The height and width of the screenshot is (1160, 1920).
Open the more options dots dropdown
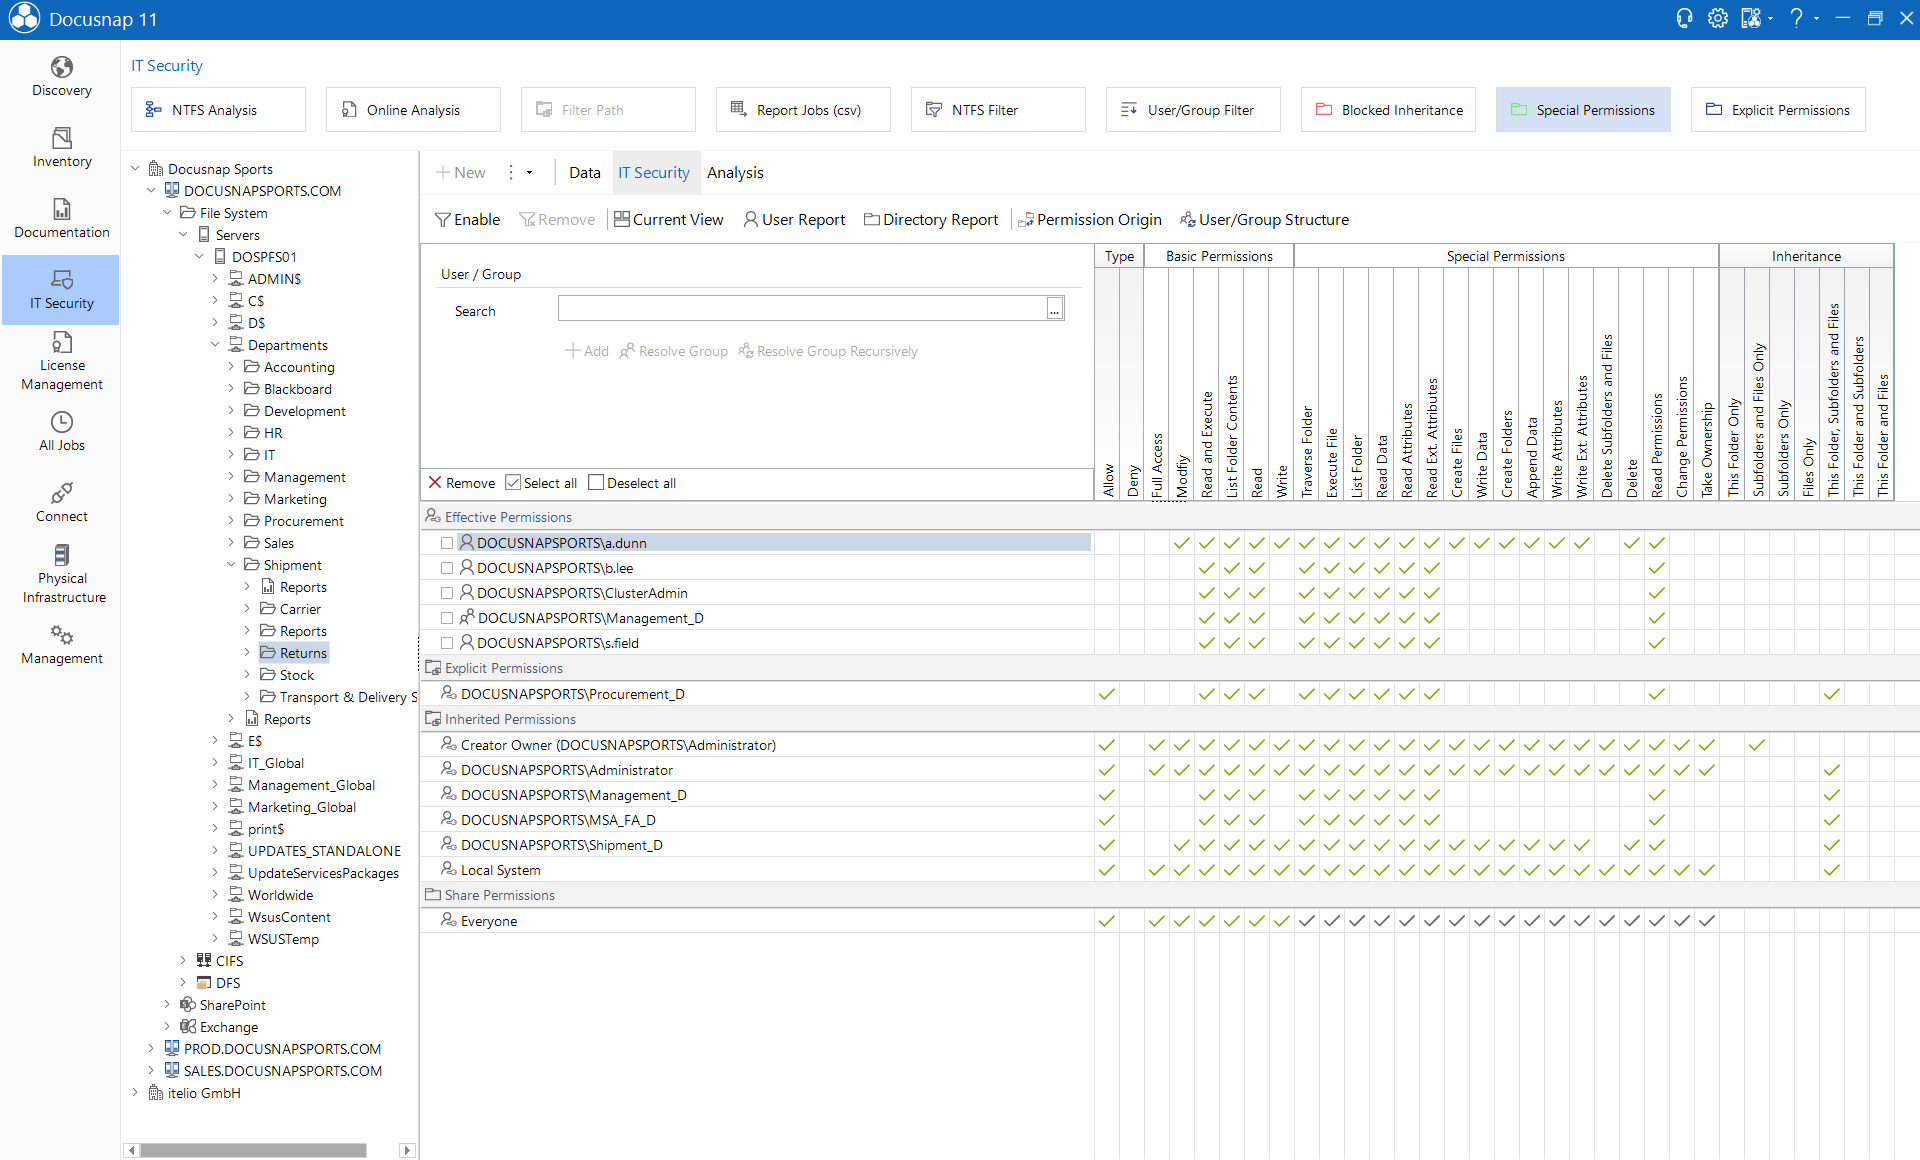(519, 173)
